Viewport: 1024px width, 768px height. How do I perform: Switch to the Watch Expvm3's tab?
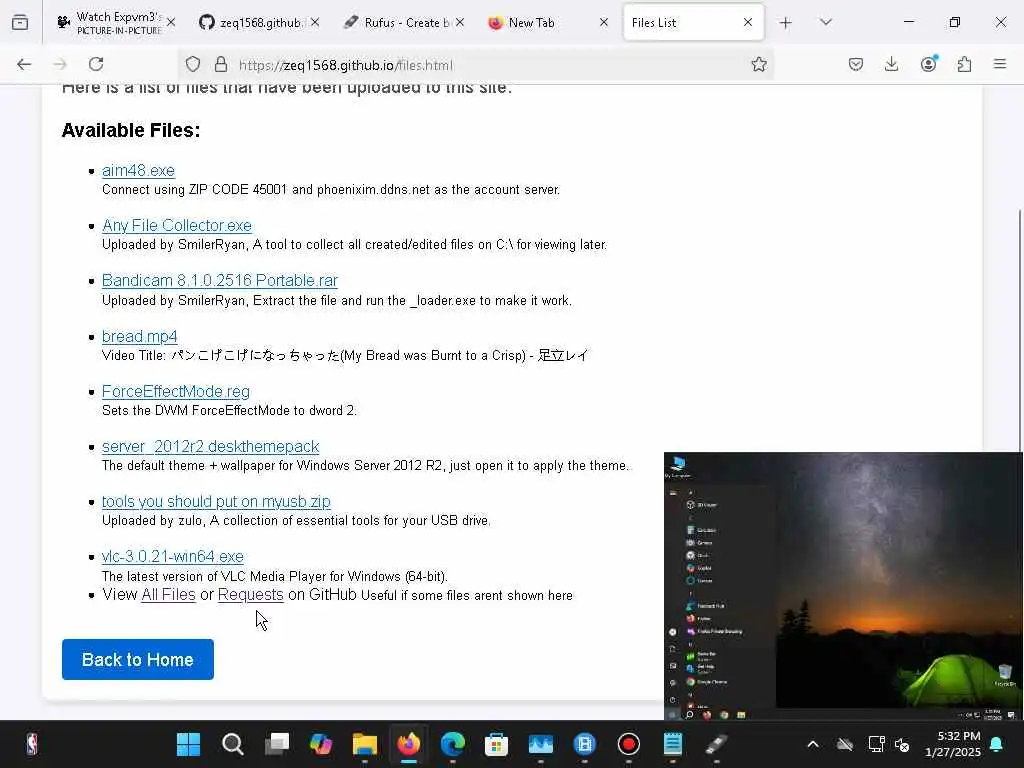pos(116,23)
